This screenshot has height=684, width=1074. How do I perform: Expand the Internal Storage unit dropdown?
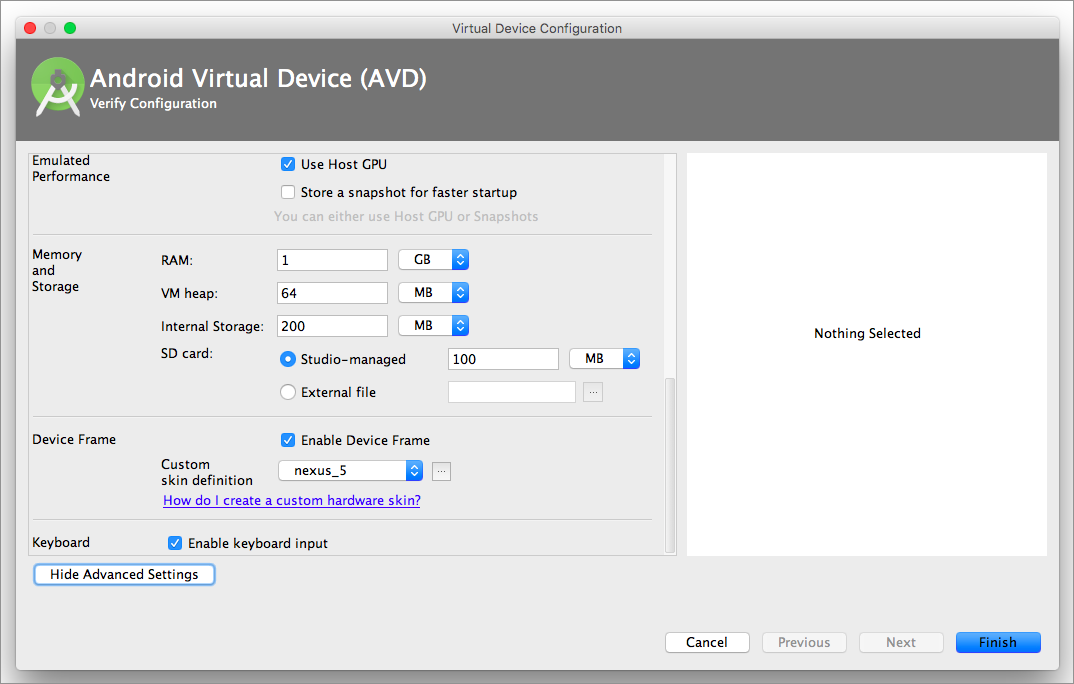[x=433, y=326]
